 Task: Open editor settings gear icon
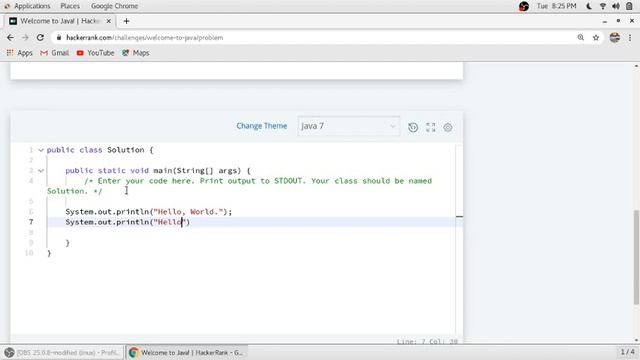point(448,127)
